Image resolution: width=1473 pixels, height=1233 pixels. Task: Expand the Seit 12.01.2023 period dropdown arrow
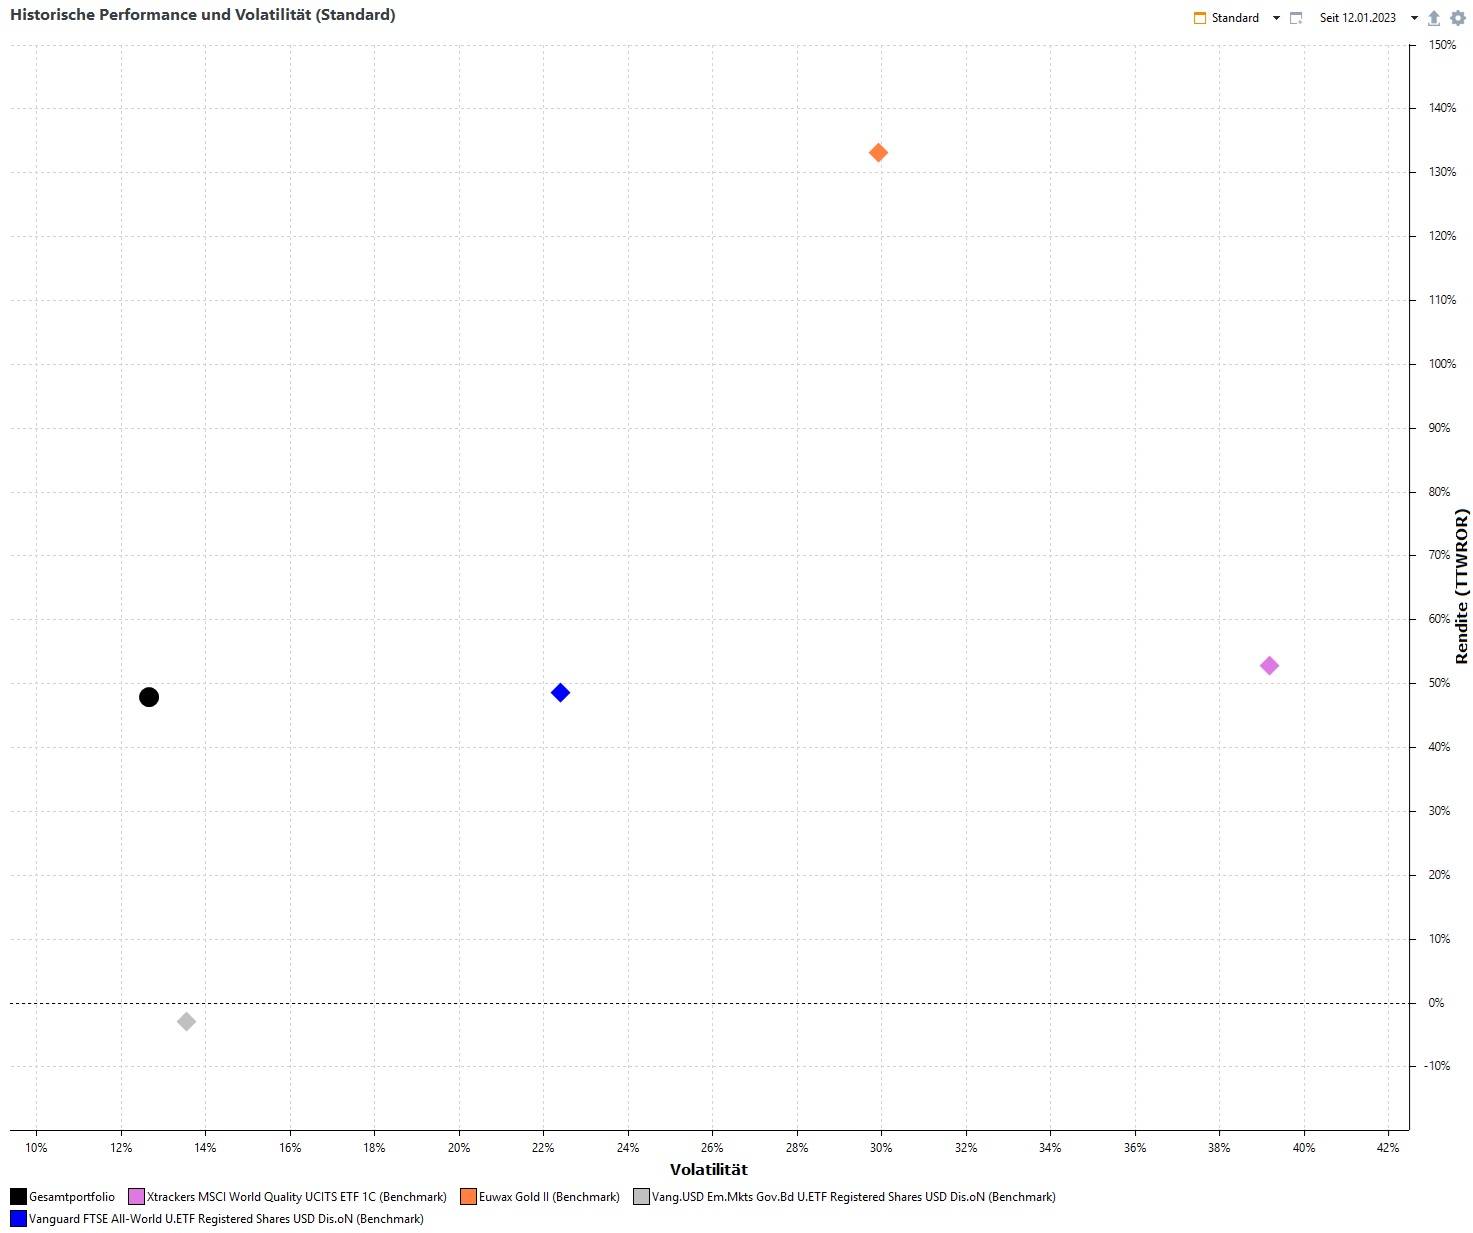[x=1414, y=18]
